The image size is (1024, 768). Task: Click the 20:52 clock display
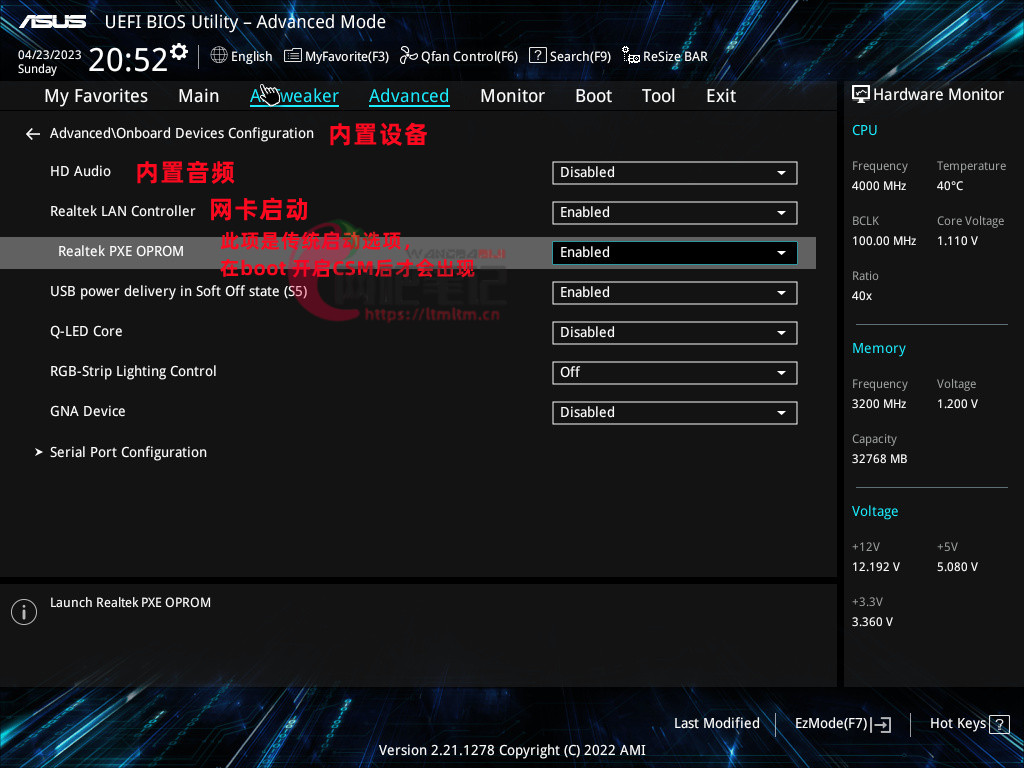[x=128, y=59]
